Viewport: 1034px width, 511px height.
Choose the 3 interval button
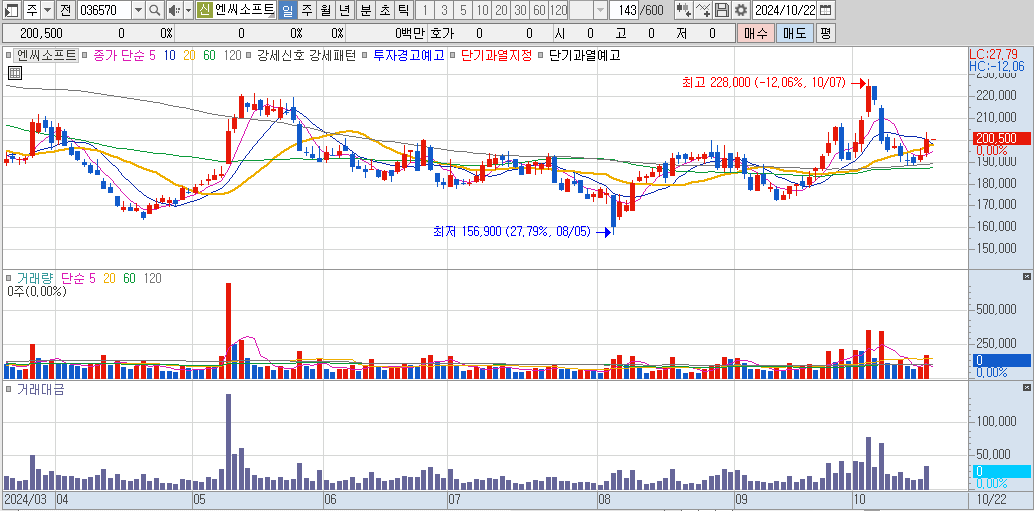(444, 10)
